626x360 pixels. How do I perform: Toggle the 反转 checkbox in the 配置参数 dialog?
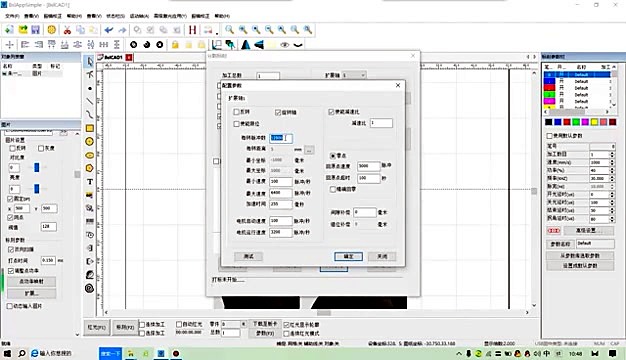236,112
